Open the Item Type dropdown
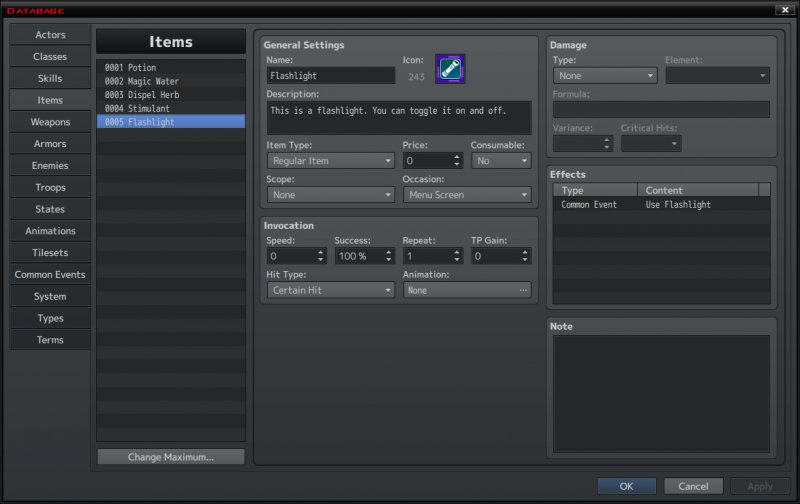This screenshot has width=800, height=504. pyautogui.click(x=331, y=161)
